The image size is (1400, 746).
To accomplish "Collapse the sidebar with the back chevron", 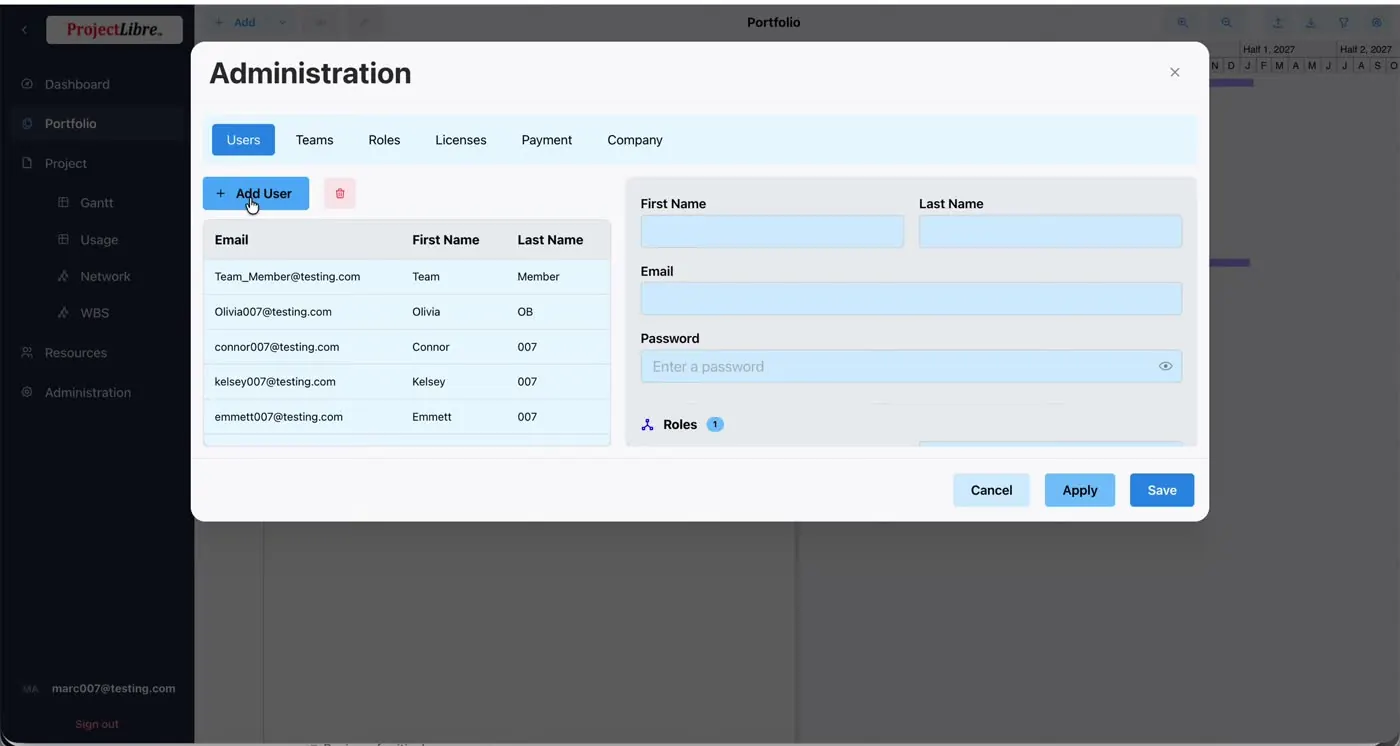I will 24,30.
